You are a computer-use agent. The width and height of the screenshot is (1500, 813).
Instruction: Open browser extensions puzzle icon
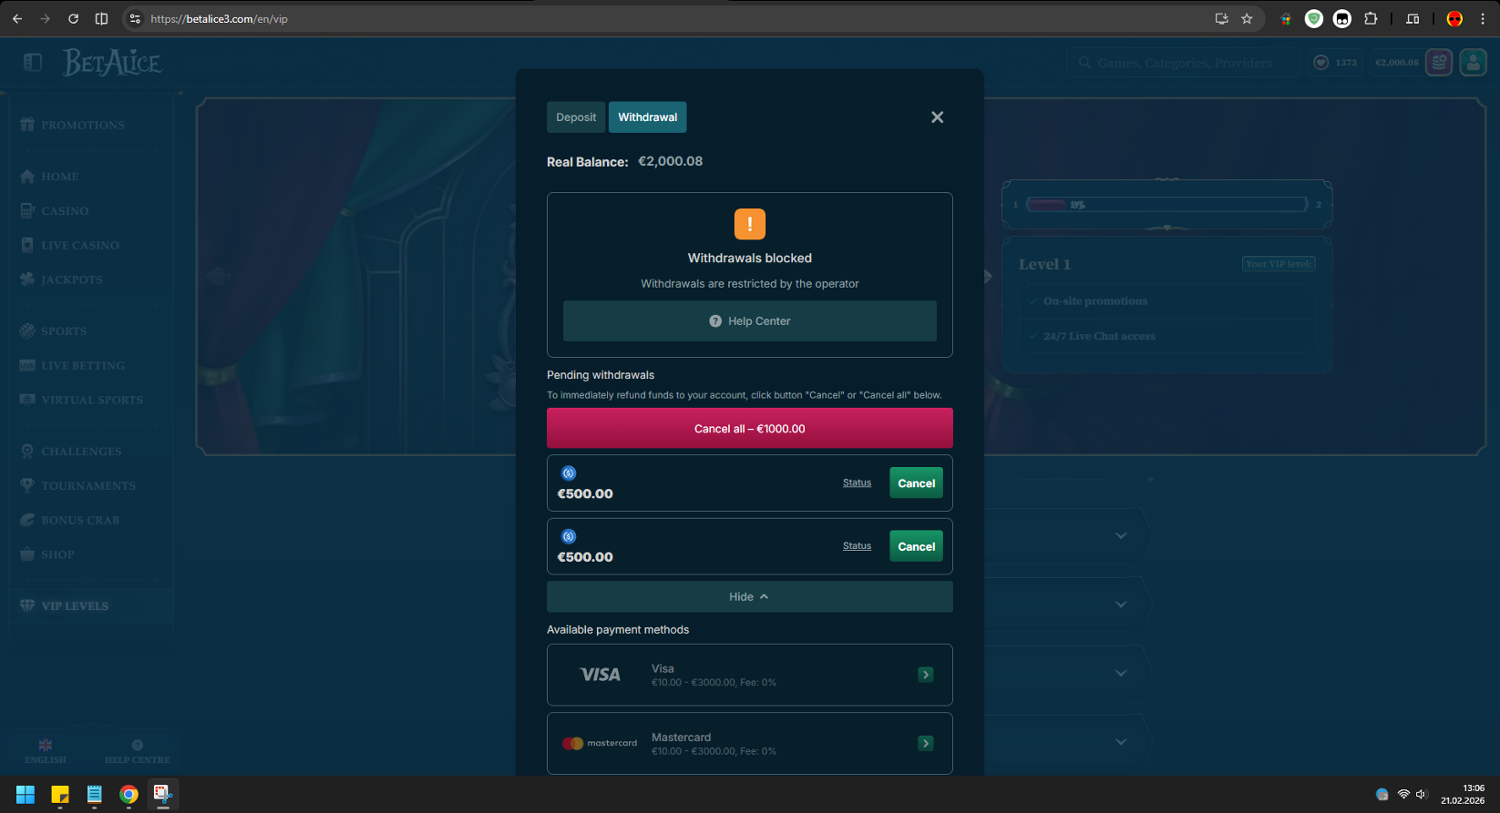[1371, 19]
